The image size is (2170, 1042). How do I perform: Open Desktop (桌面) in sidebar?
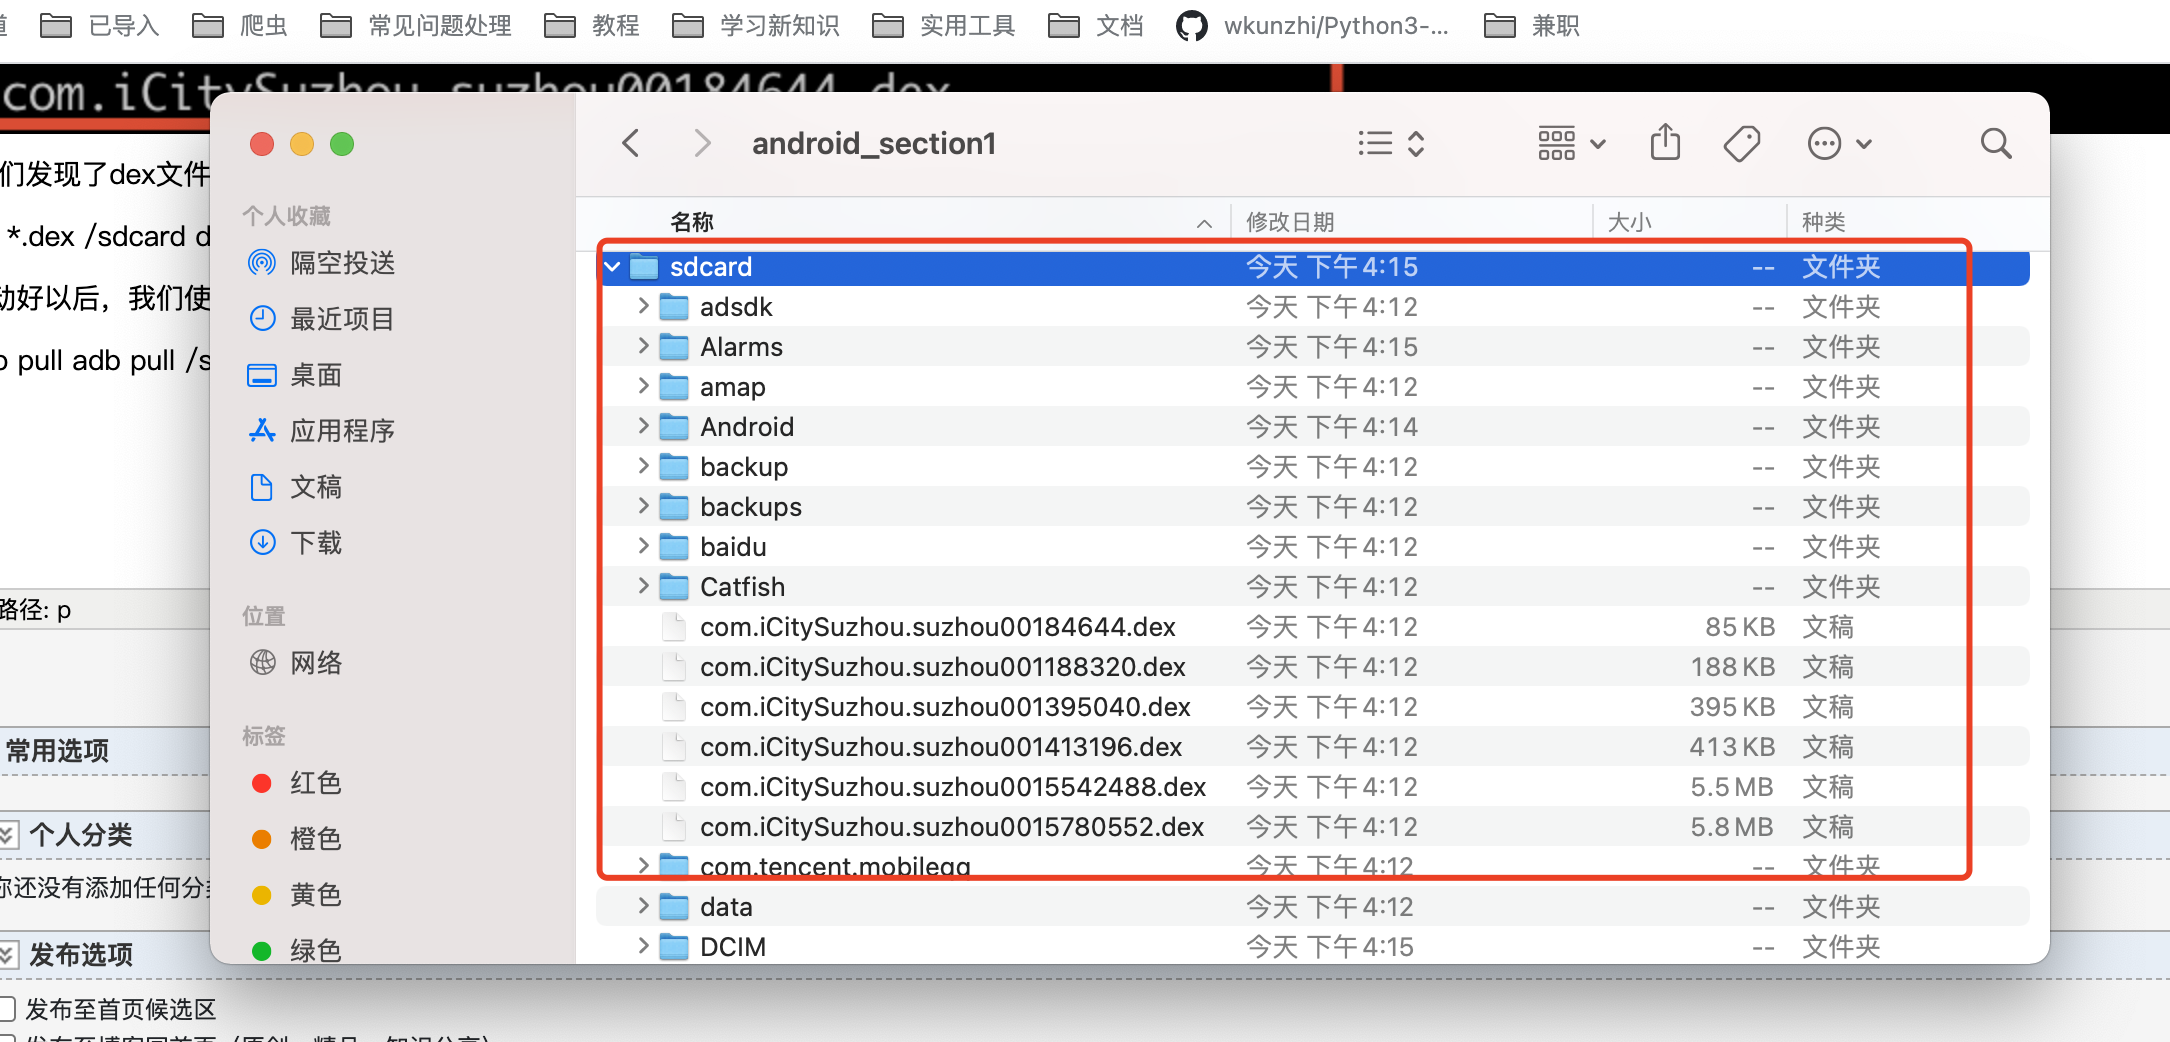295,375
